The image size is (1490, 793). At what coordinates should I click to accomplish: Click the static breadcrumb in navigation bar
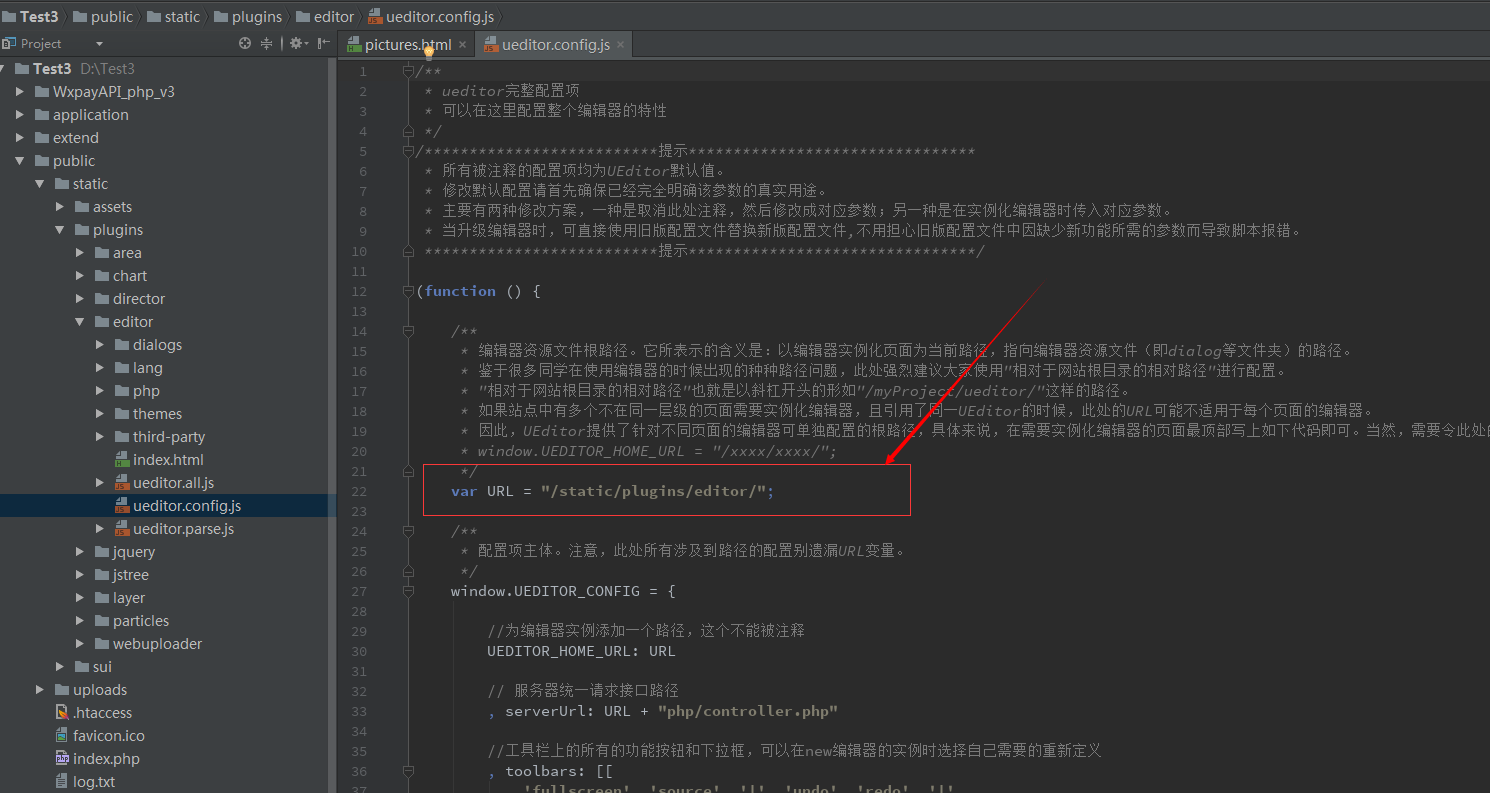[x=182, y=16]
